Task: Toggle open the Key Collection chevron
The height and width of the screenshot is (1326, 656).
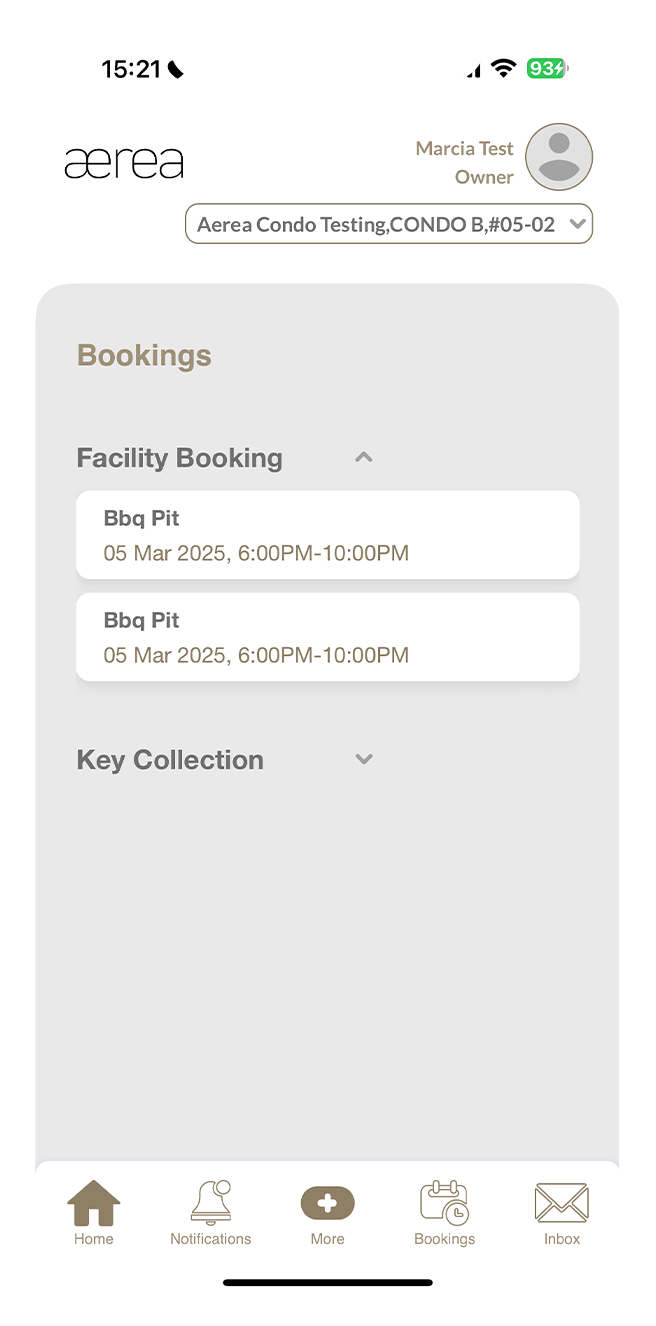Action: (363, 759)
